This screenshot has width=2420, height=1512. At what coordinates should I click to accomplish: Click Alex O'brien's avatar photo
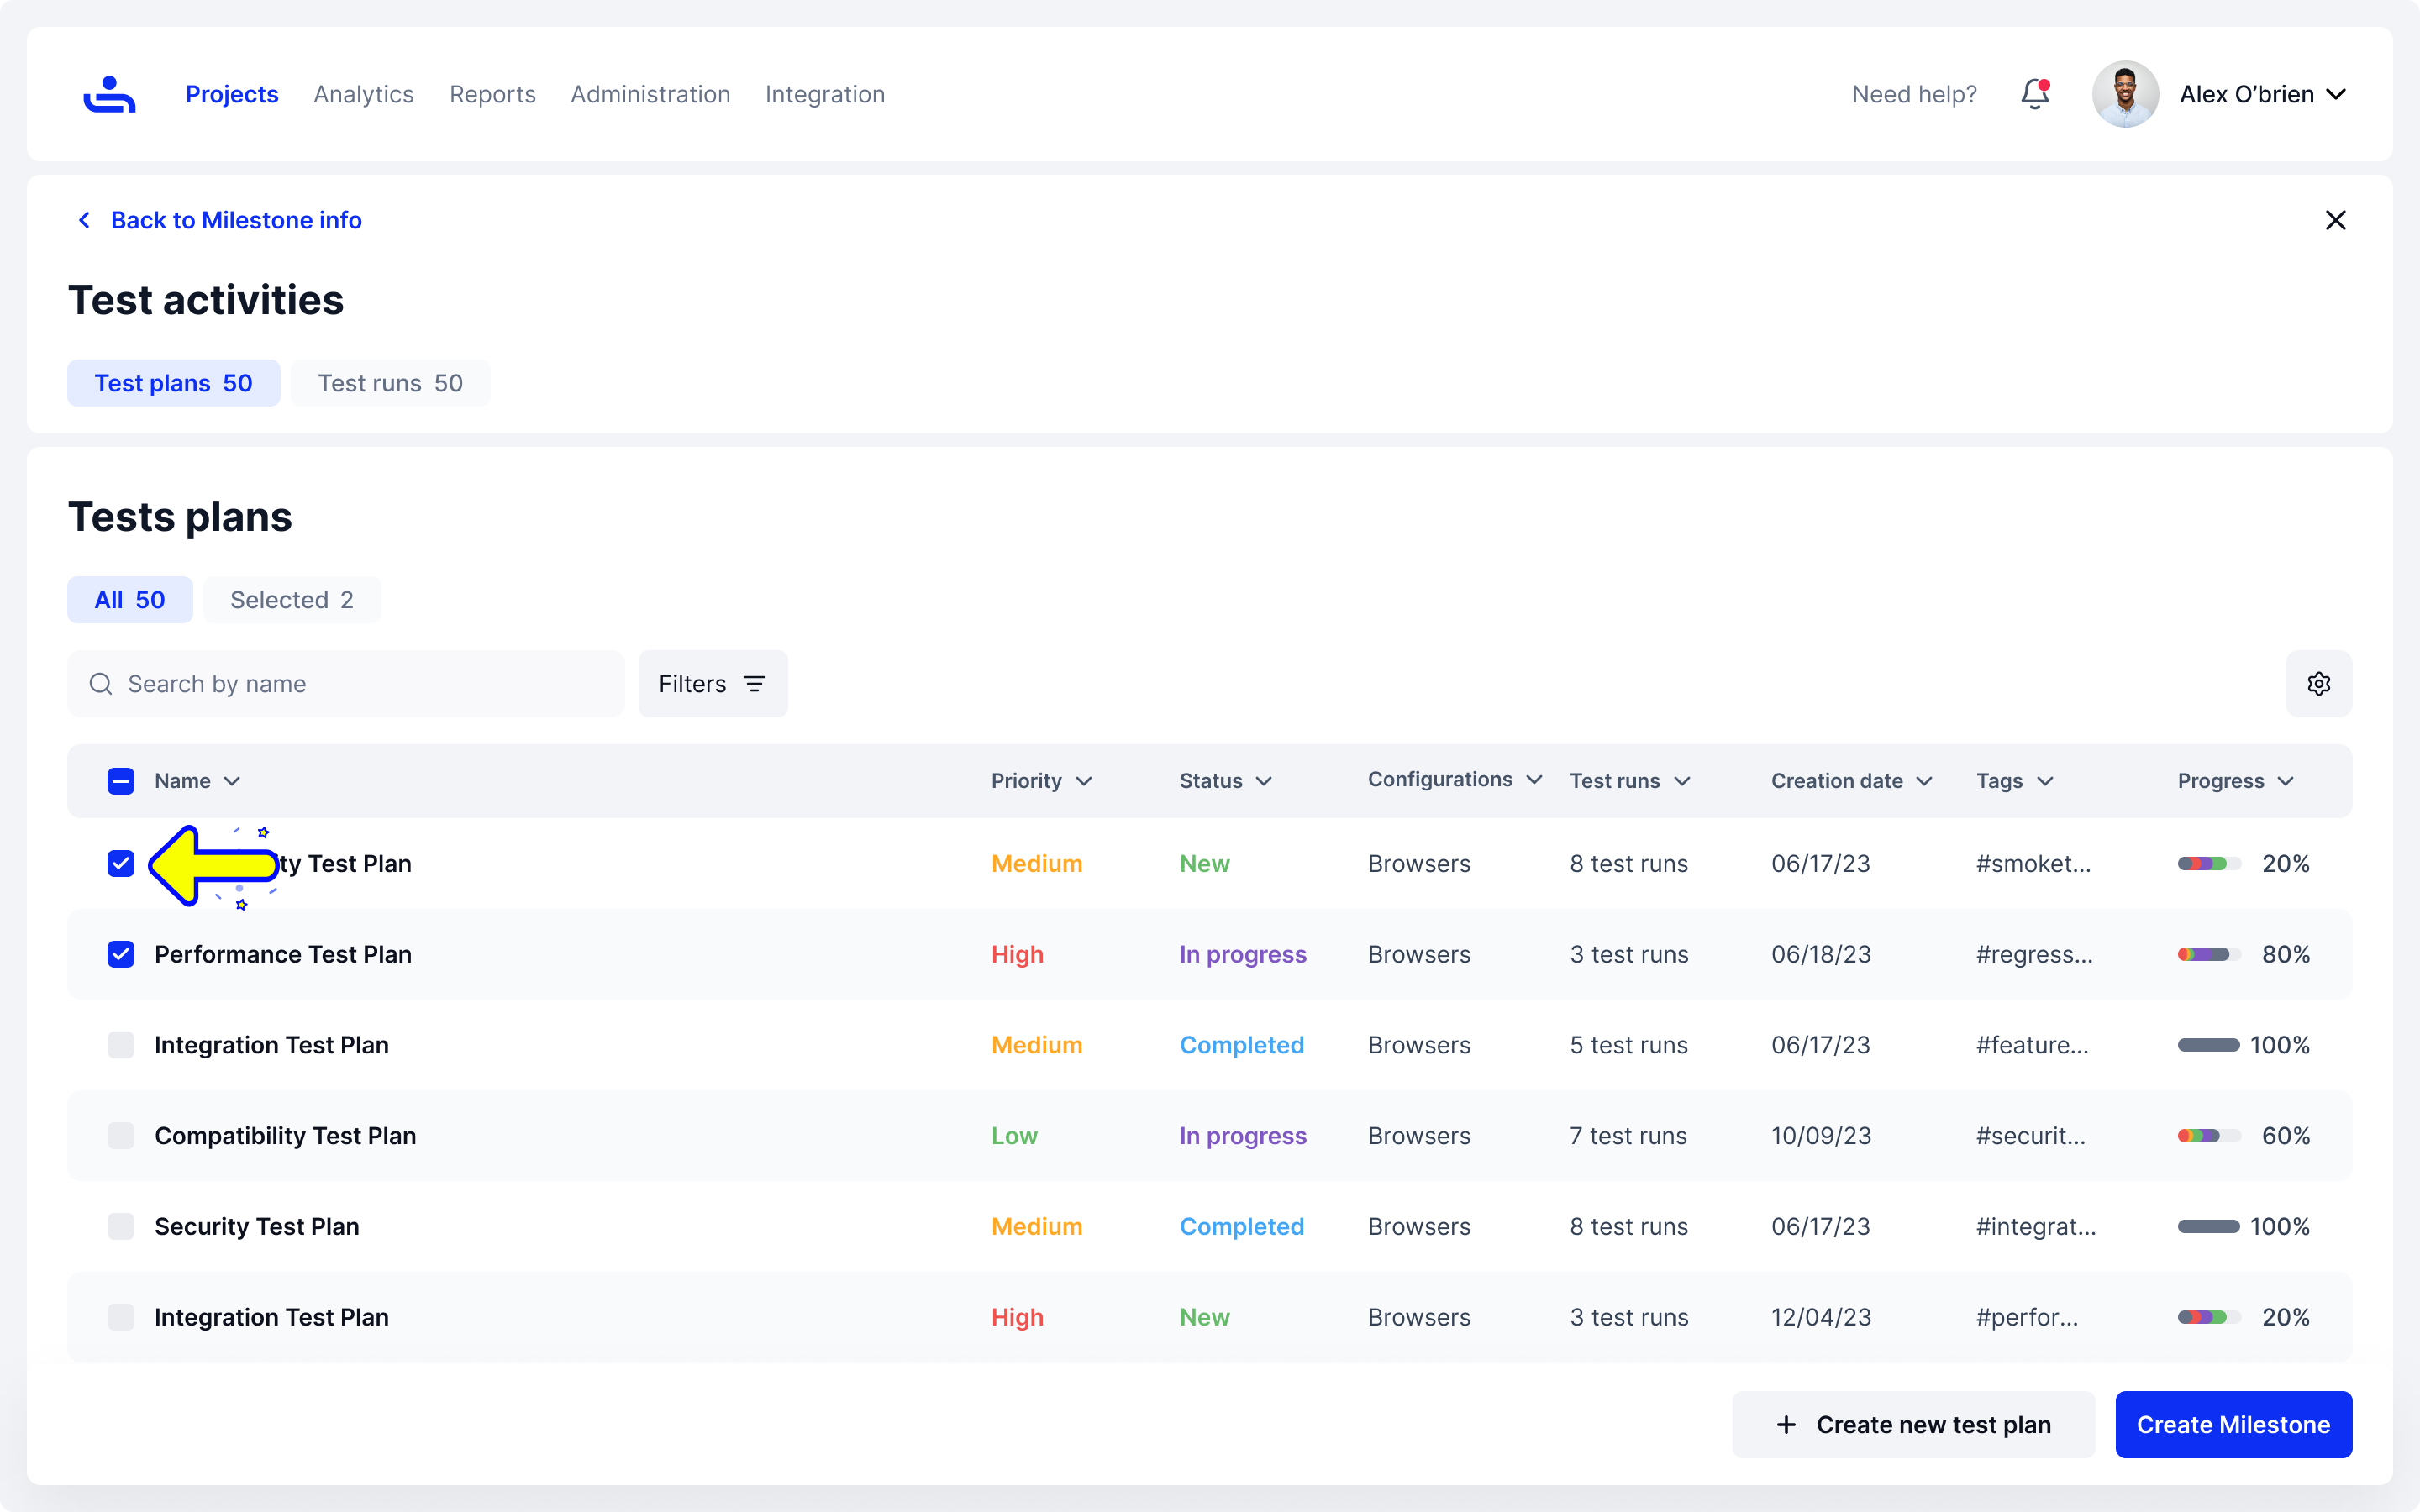(x=2125, y=94)
